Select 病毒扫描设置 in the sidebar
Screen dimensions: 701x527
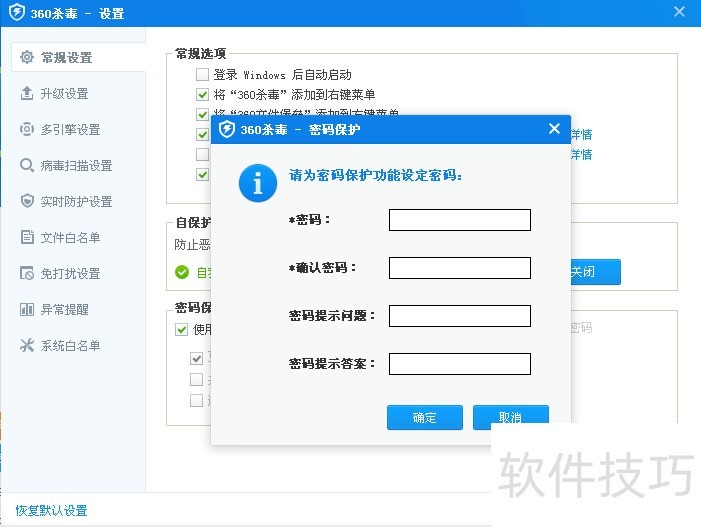(76, 166)
